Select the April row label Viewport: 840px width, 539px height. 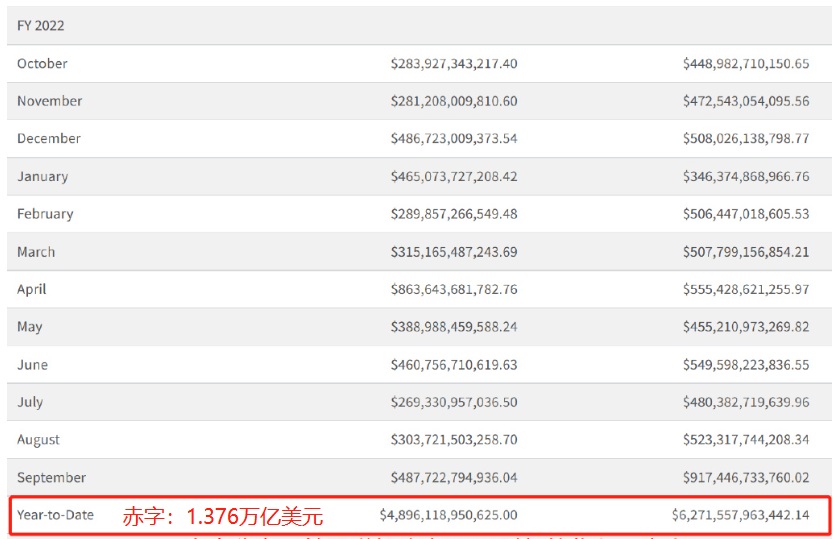pos(32,289)
